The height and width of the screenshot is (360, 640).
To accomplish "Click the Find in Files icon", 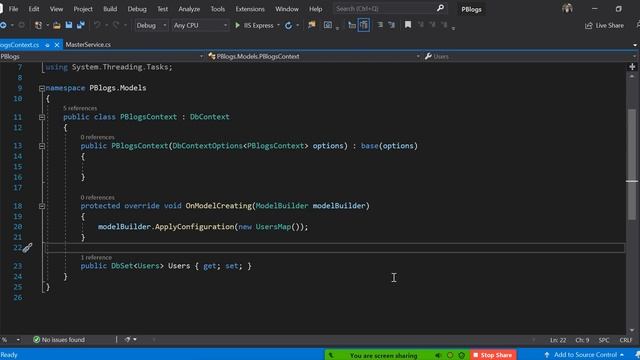I will point(312,25).
